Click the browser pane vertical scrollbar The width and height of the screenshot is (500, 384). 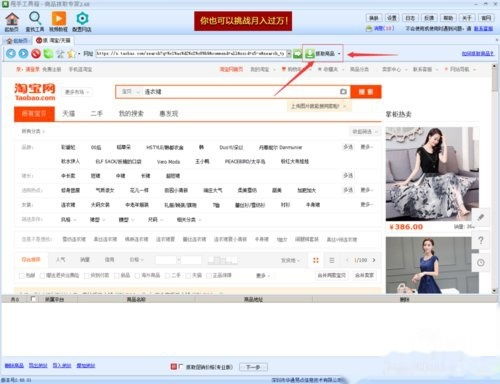coord(494,178)
